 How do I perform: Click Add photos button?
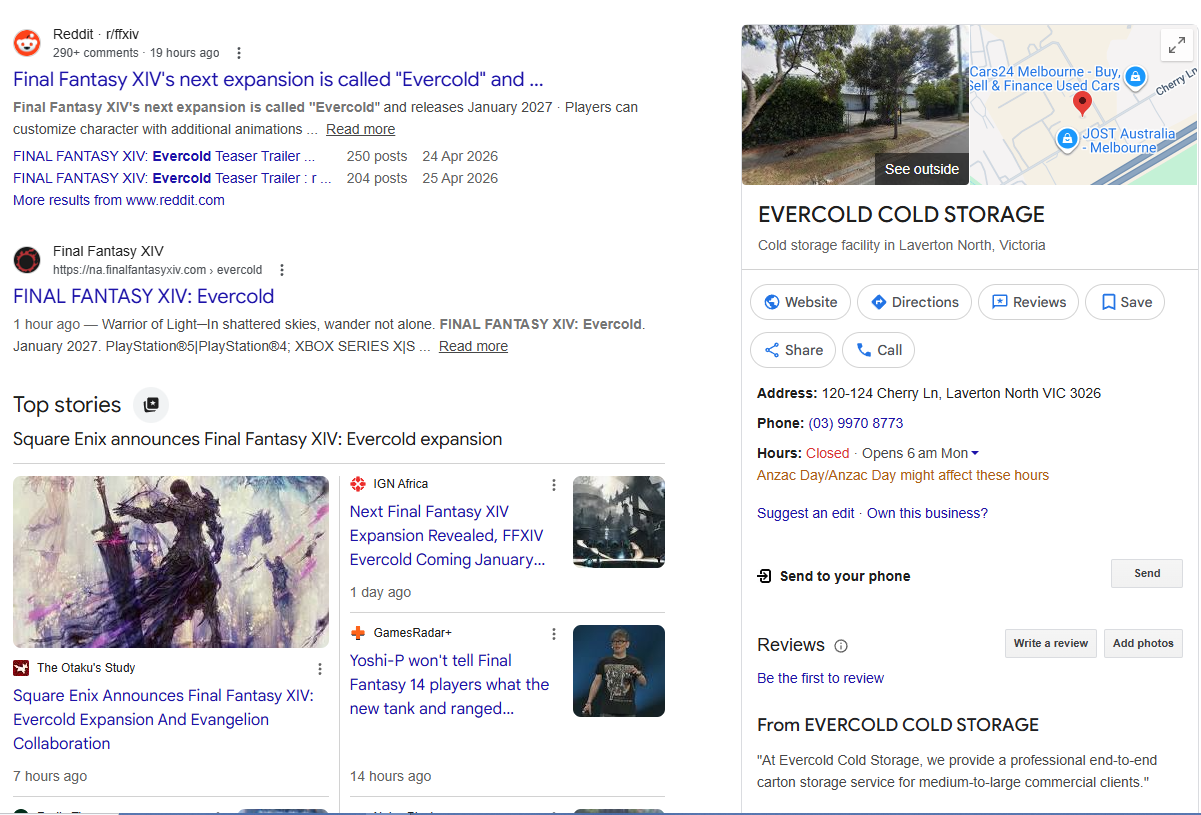pyautogui.click(x=1143, y=643)
